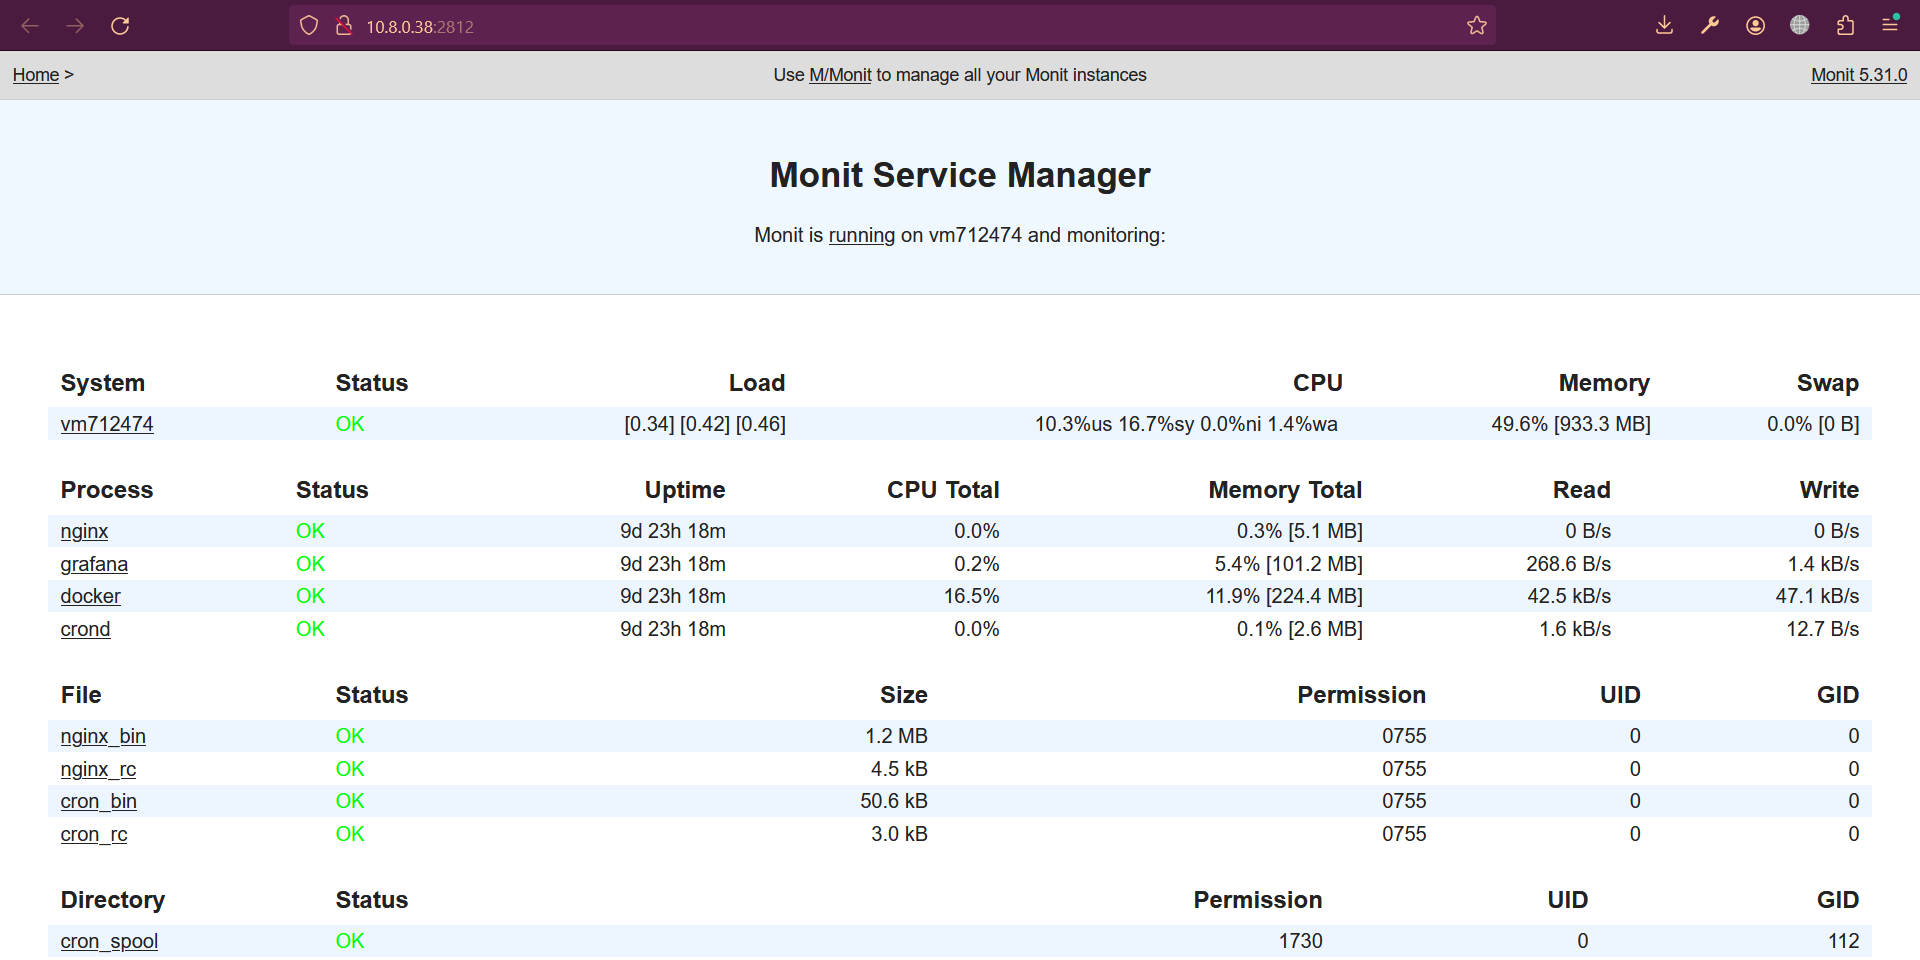Click the memory value 49.6% [933.3 MB]
The height and width of the screenshot is (960, 1920).
pyautogui.click(x=1571, y=424)
